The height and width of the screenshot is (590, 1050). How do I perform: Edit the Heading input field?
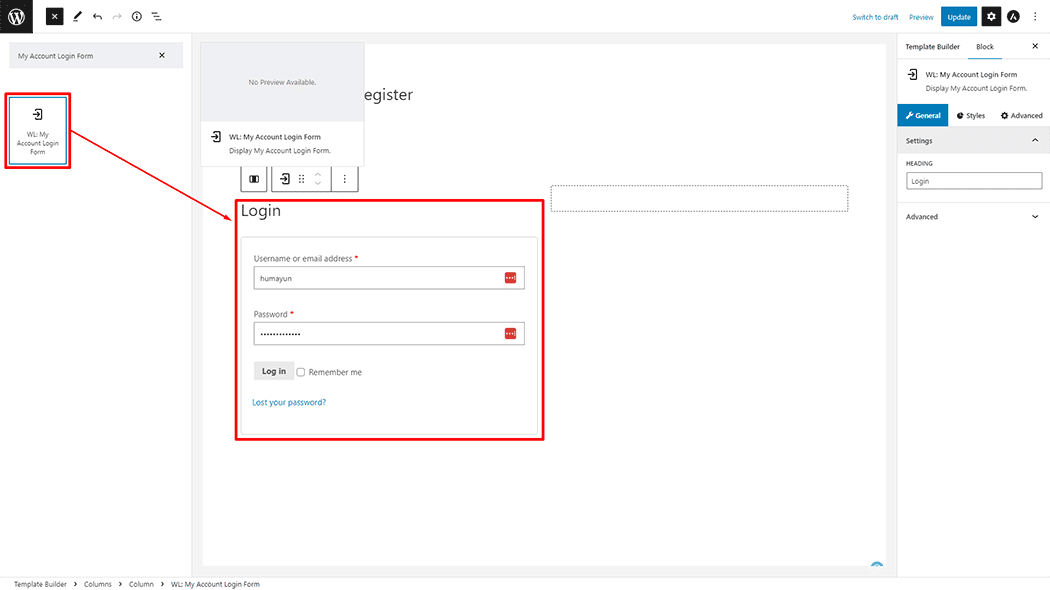(x=973, y=181)
